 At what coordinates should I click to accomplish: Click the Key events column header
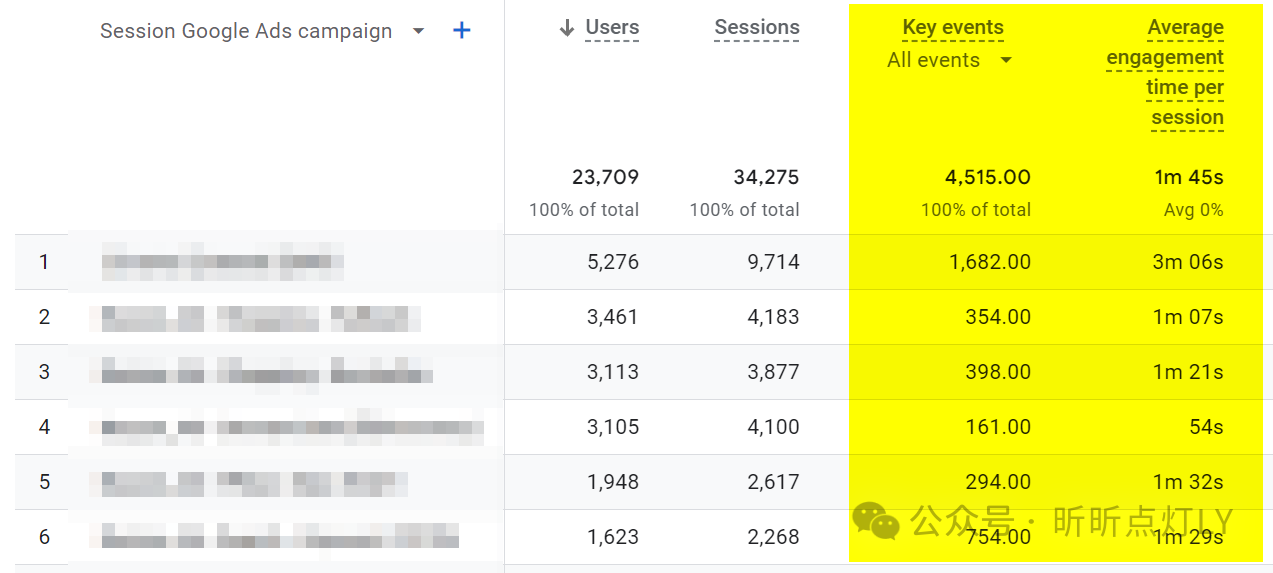[953, 28]
